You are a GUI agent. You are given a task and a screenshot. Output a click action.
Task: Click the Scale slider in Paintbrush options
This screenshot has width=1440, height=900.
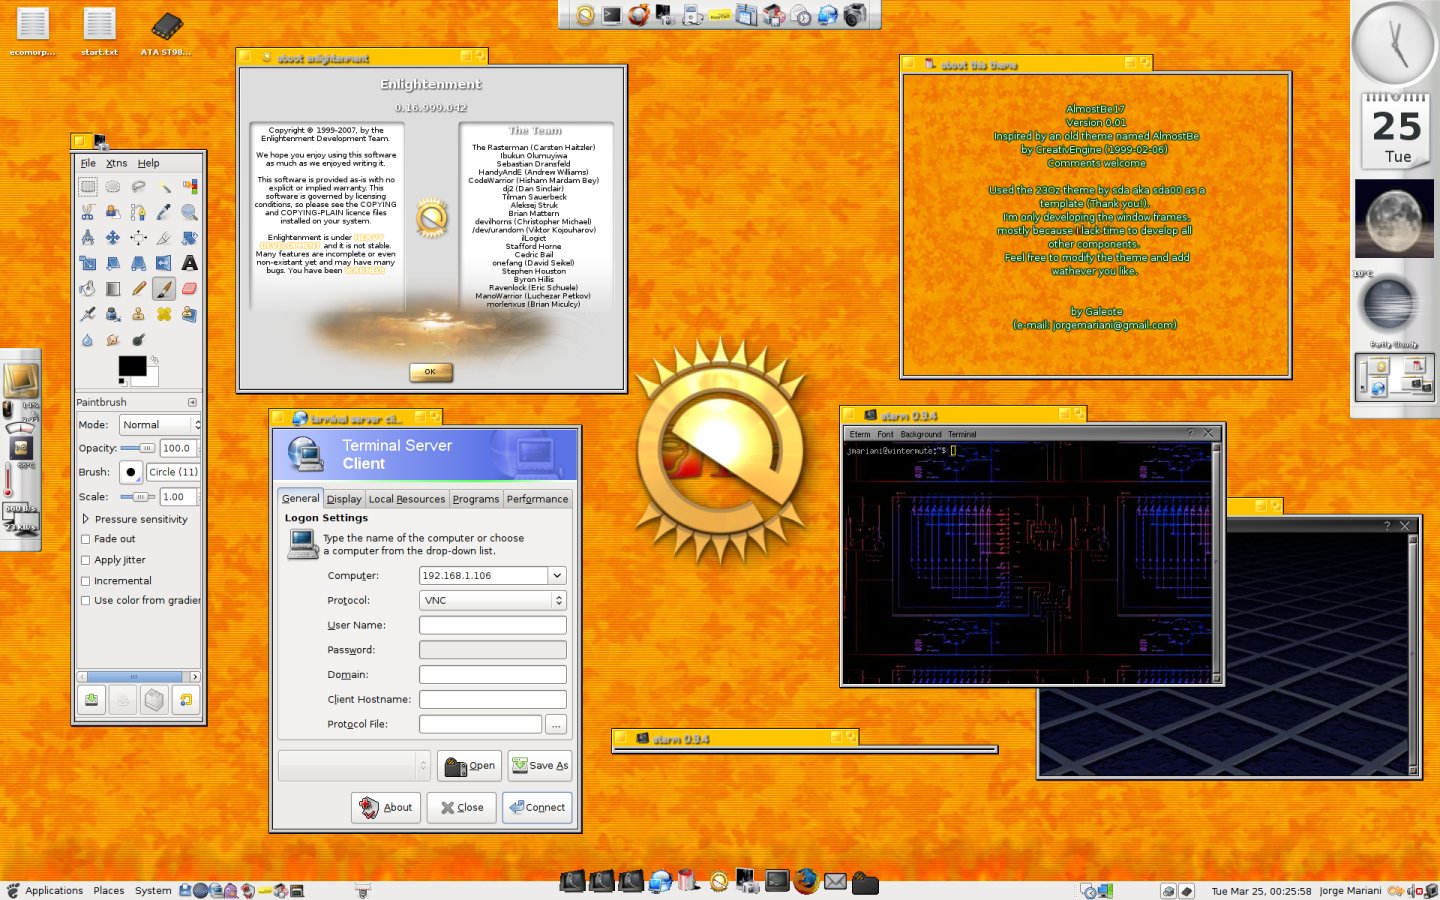pos(138,497)
